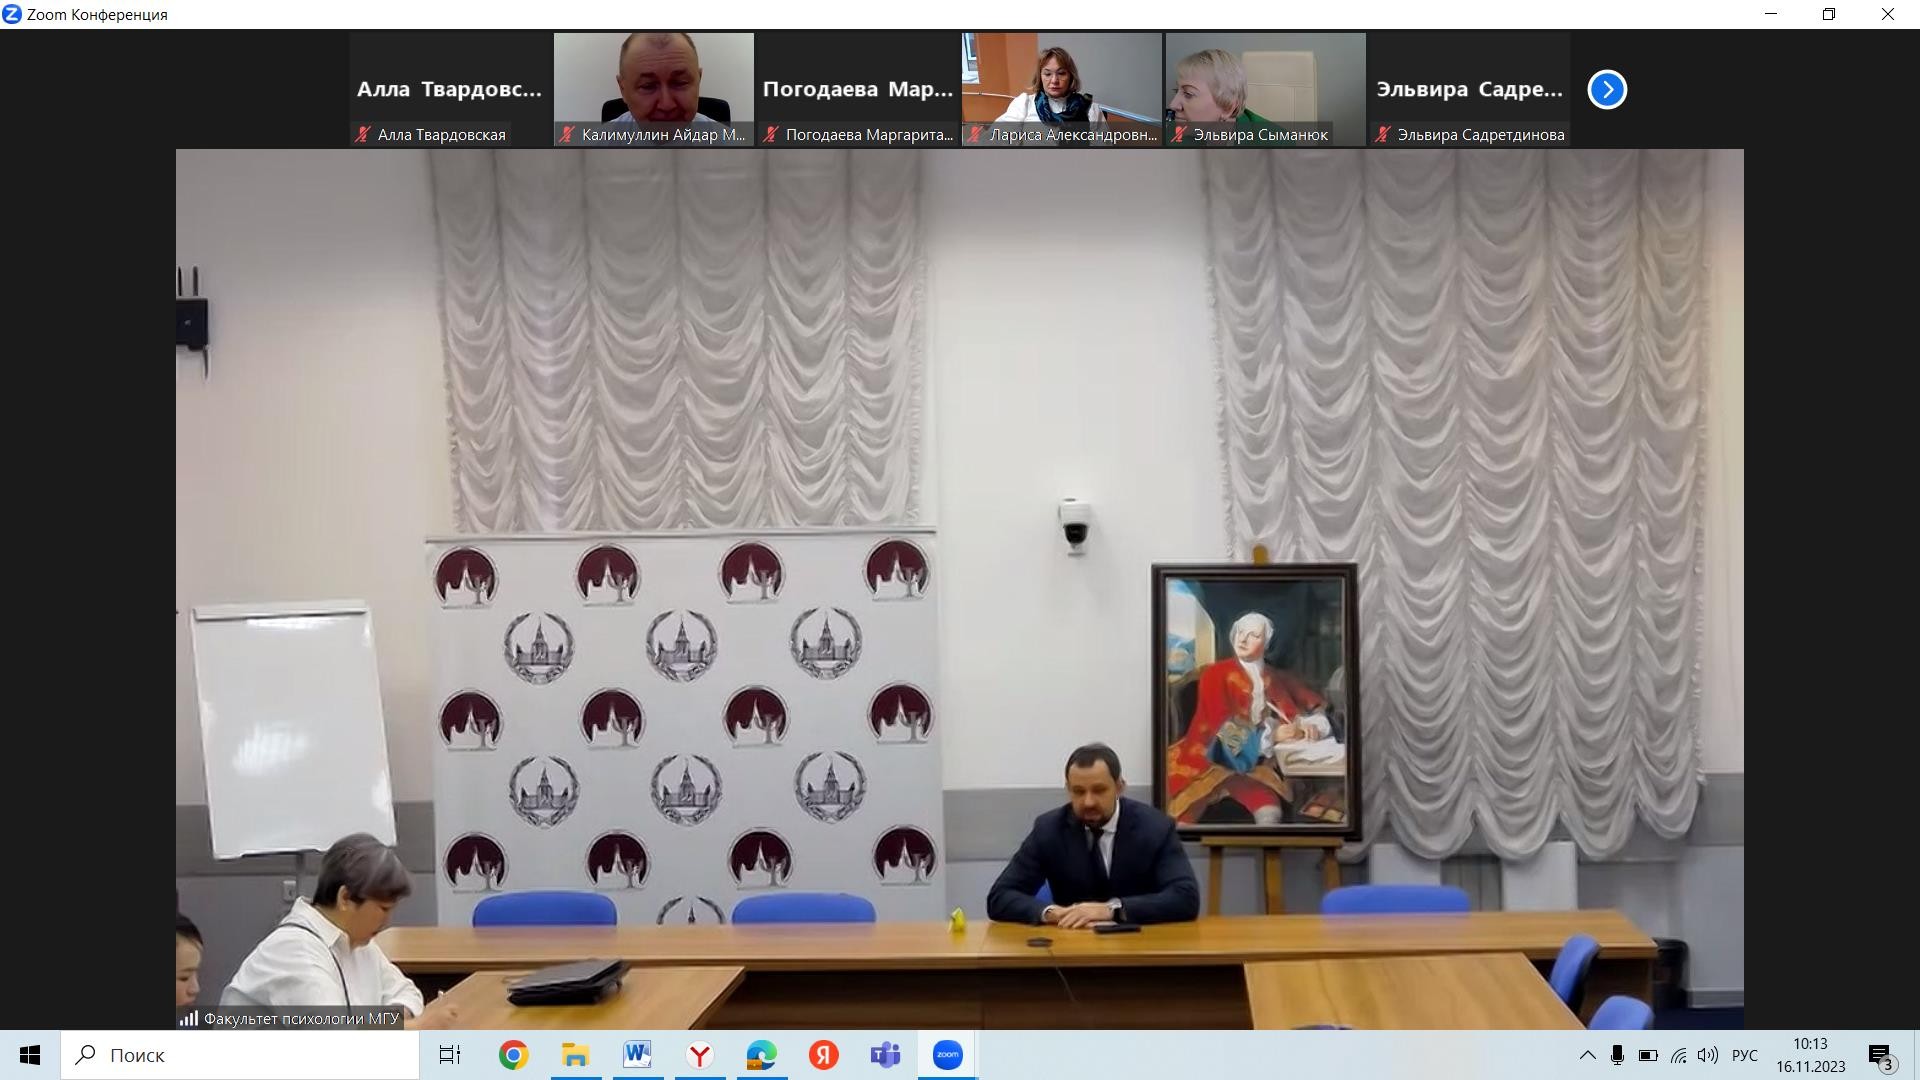The width and height of the screenshot is (1920, 1080).
Task: Open Google Chrome from the taskbar
Action: (514, 1055)
